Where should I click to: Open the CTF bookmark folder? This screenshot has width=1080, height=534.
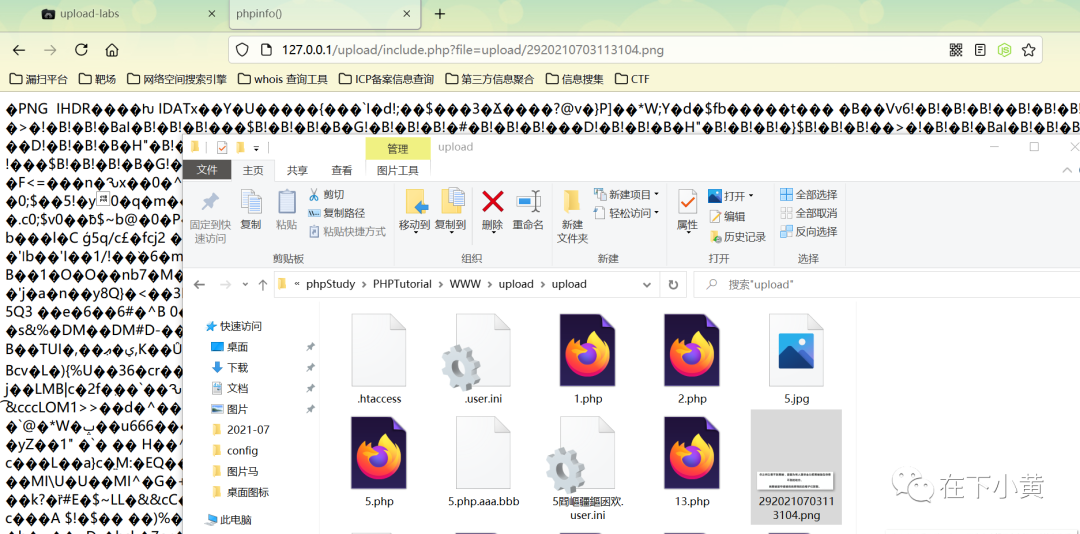point(632,79)
